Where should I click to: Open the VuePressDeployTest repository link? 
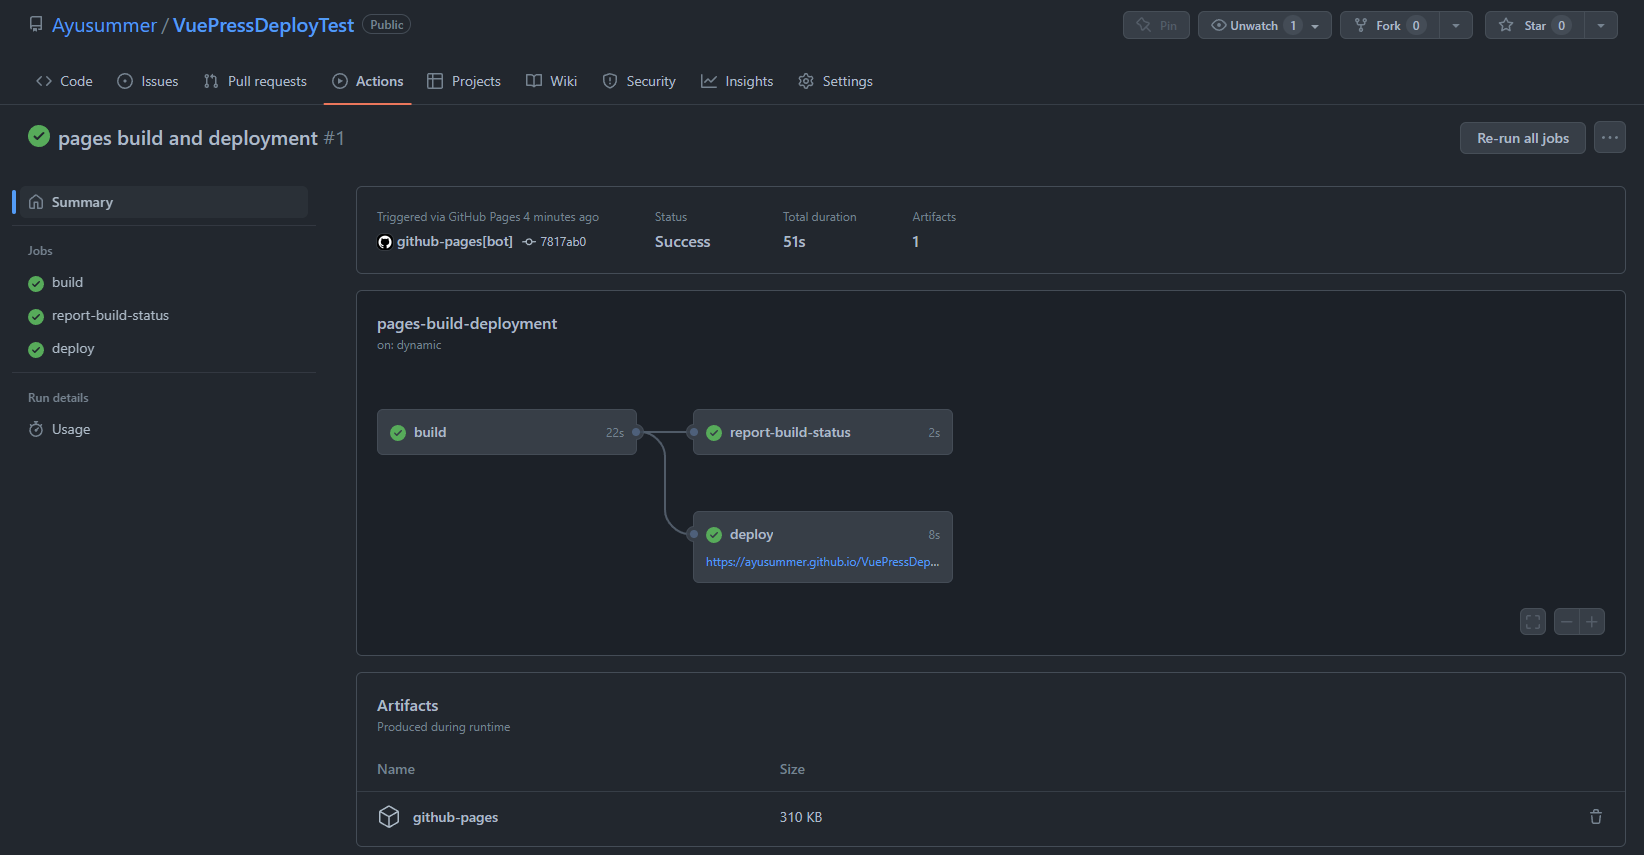pyautogui.click(x=263, y=25)
